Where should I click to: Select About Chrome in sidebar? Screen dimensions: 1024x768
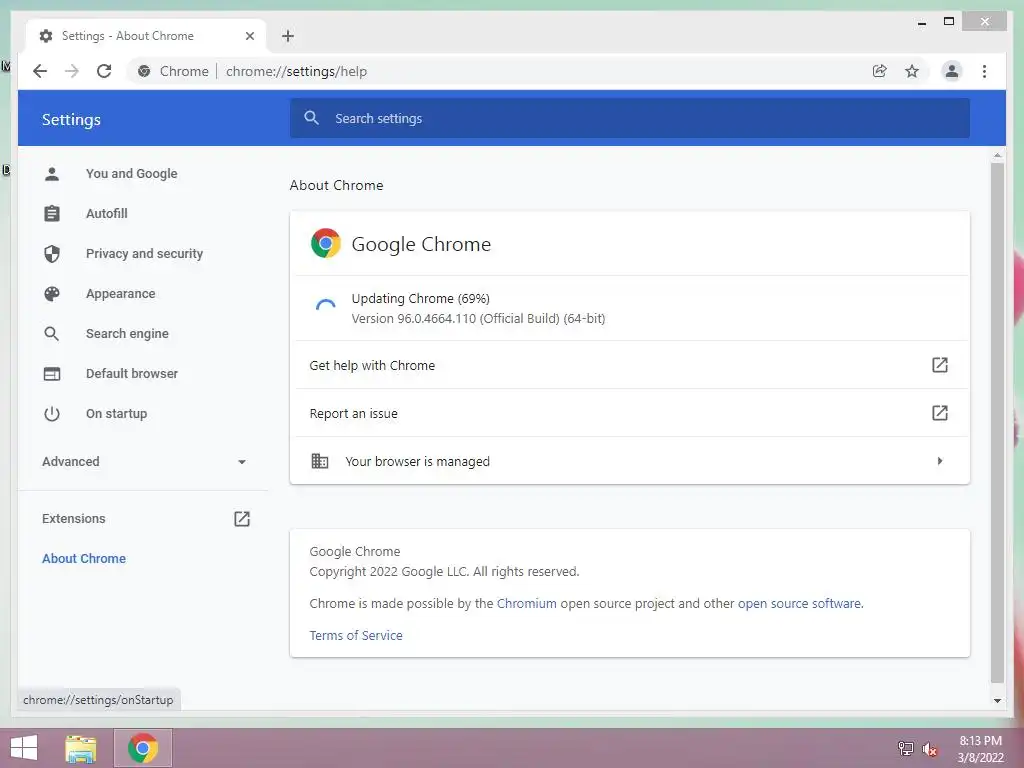point(84,558)
